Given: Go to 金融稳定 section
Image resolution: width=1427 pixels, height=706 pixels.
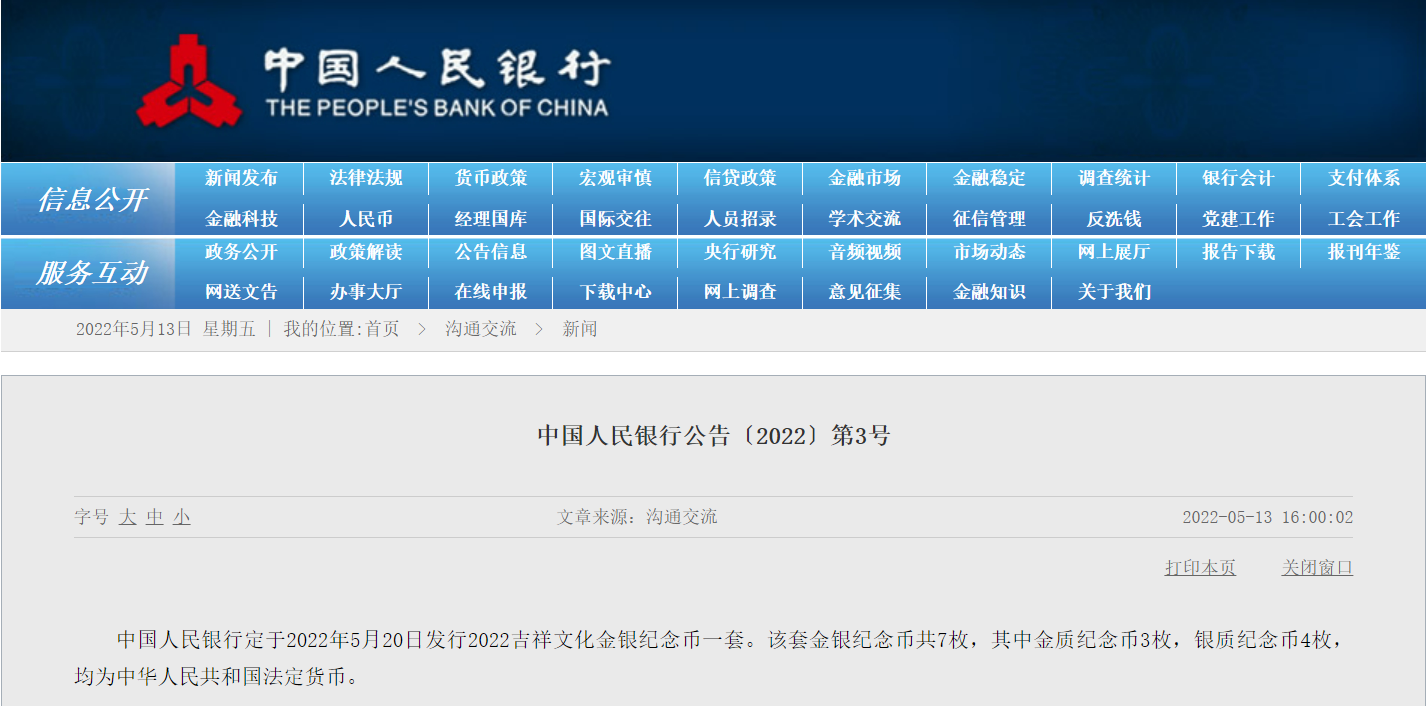Looking at the screenshot, I should pyautogui.click(x=989, y=178).
